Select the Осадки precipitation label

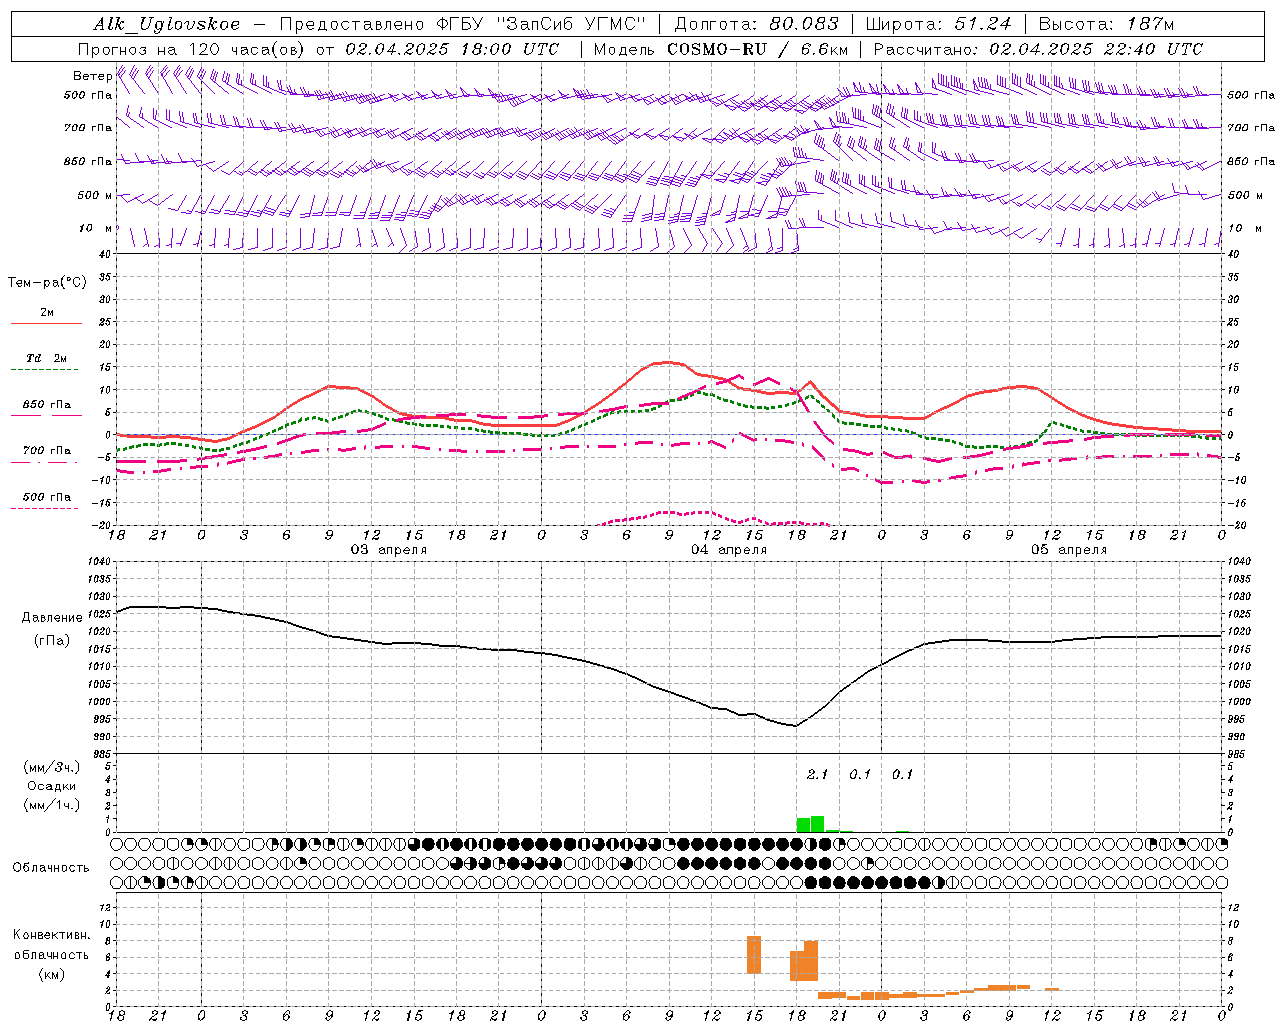51,786
